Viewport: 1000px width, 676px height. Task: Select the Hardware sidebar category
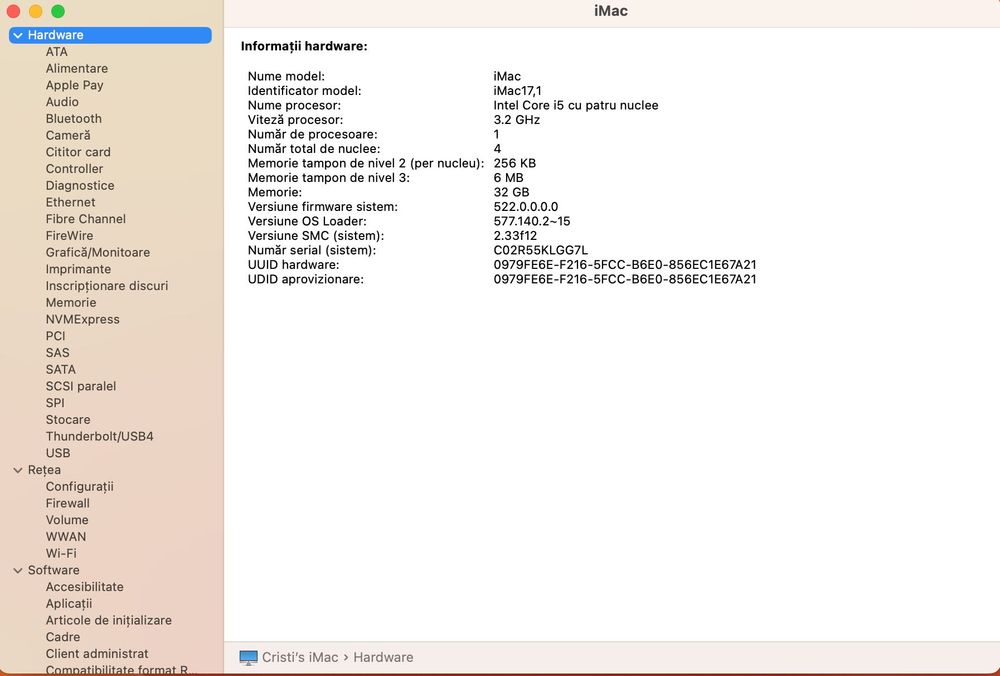coord(110,35)
